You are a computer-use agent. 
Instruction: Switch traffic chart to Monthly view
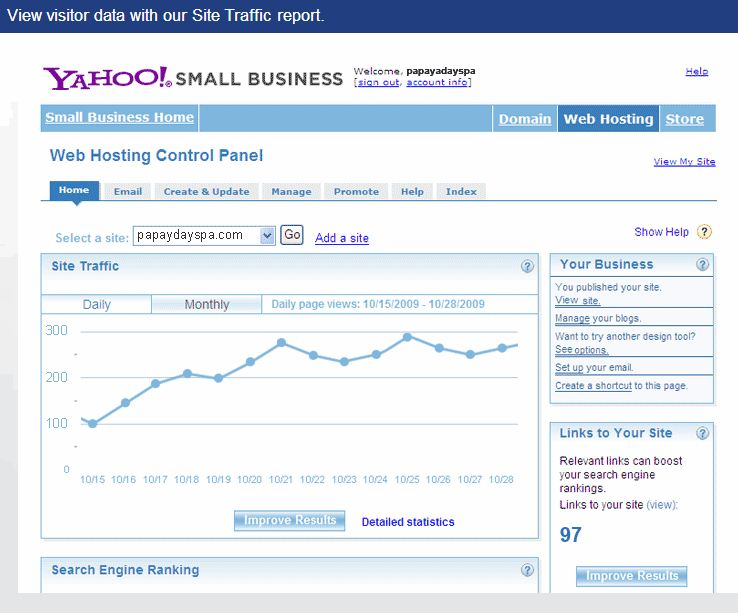tap(207, 304)
